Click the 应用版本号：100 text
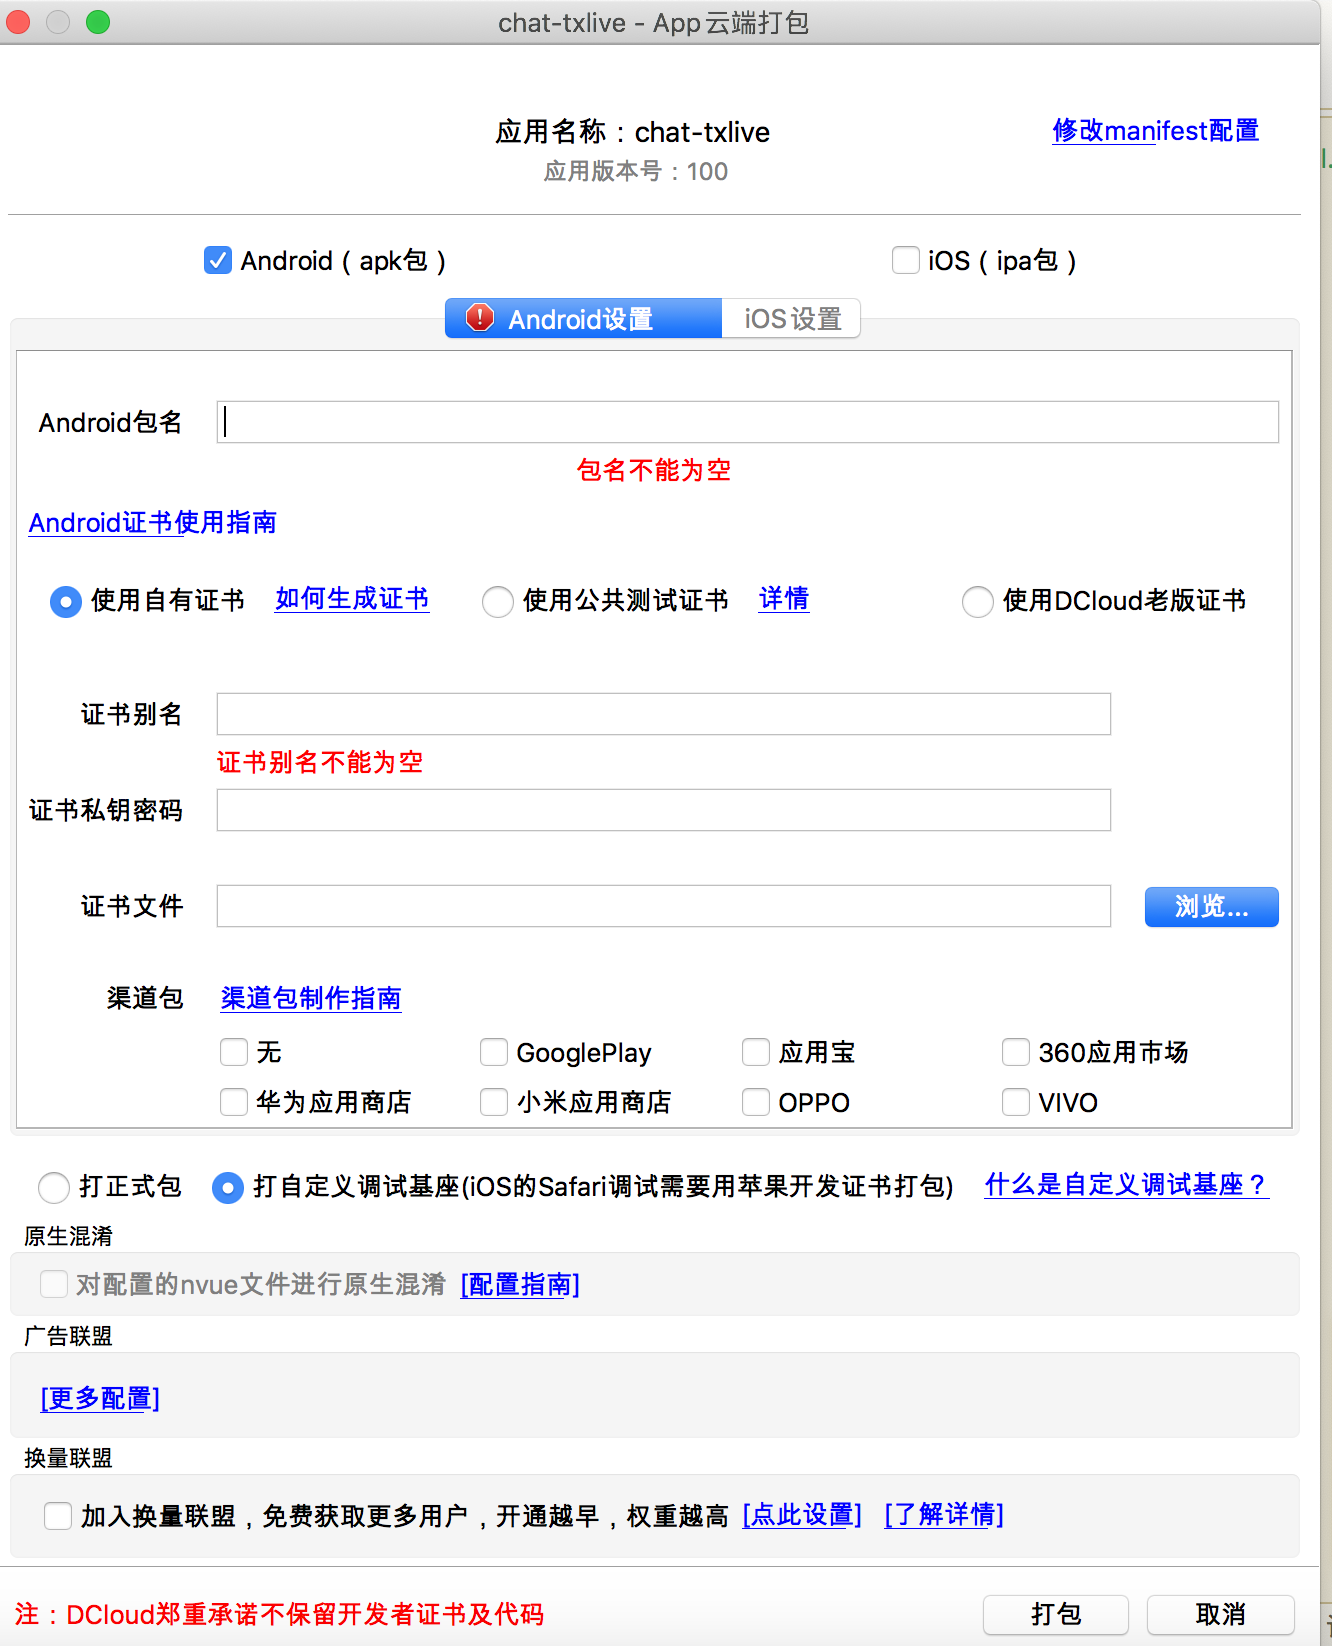The height and width of the screenshot is (1646, 1332). [x=636, y=171]
